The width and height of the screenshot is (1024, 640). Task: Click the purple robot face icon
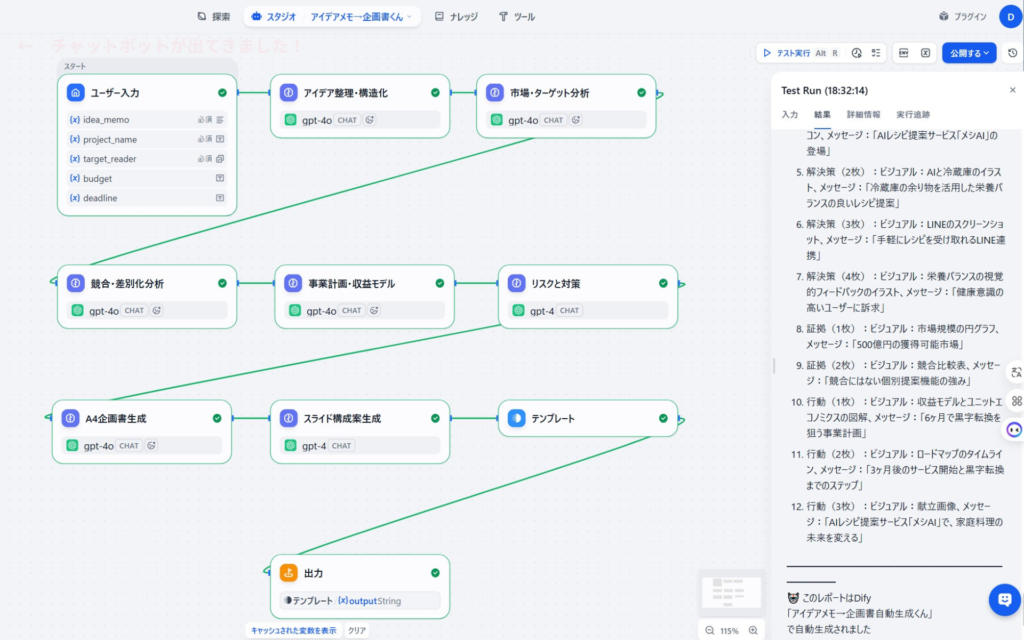point(1014,430)
